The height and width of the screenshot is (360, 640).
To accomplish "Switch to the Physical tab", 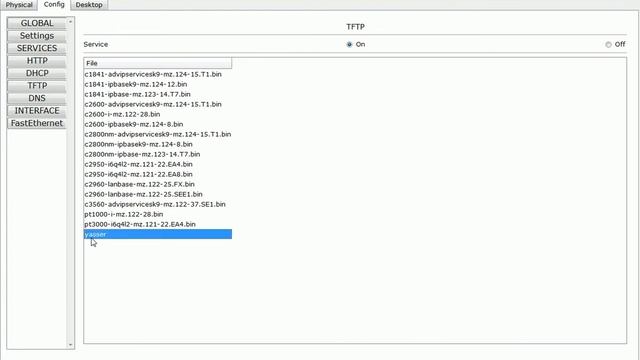I will pos(19,5).
